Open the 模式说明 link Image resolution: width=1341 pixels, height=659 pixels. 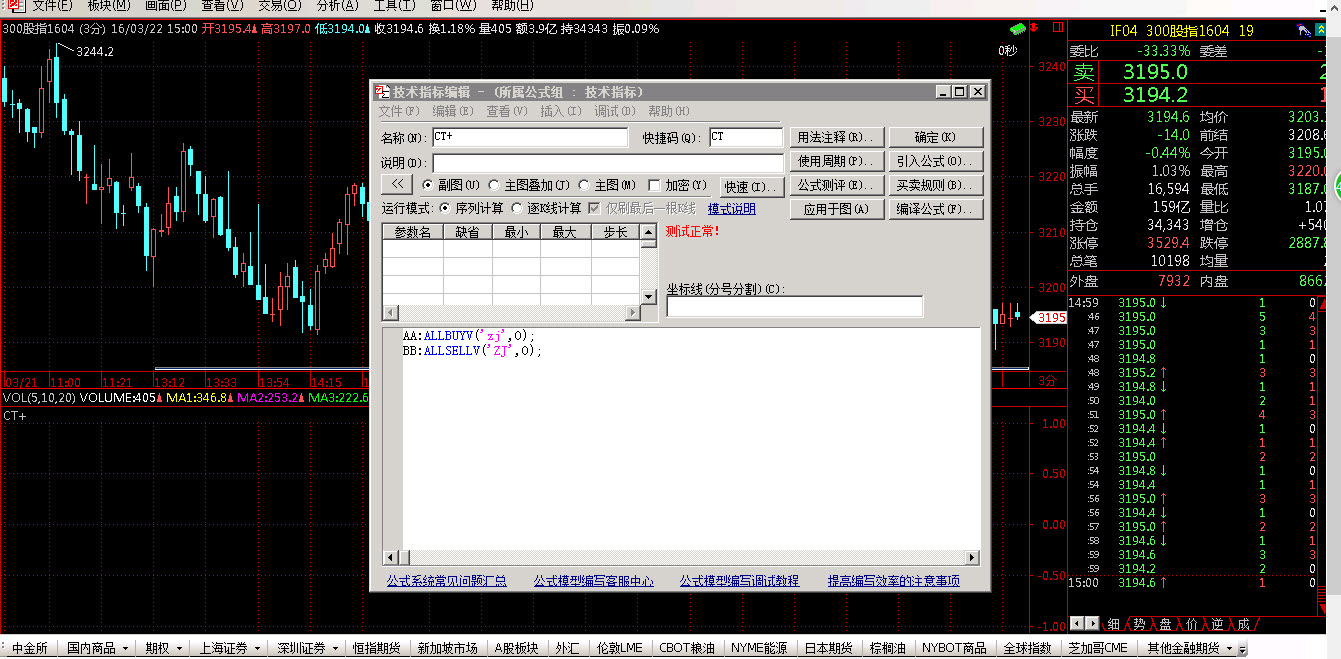pos(731,209)
